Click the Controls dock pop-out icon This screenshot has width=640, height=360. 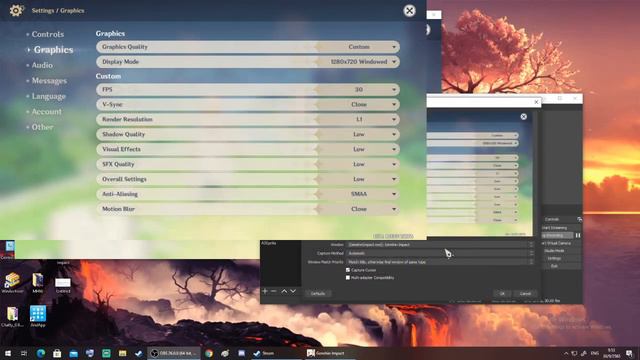(579, 220)
